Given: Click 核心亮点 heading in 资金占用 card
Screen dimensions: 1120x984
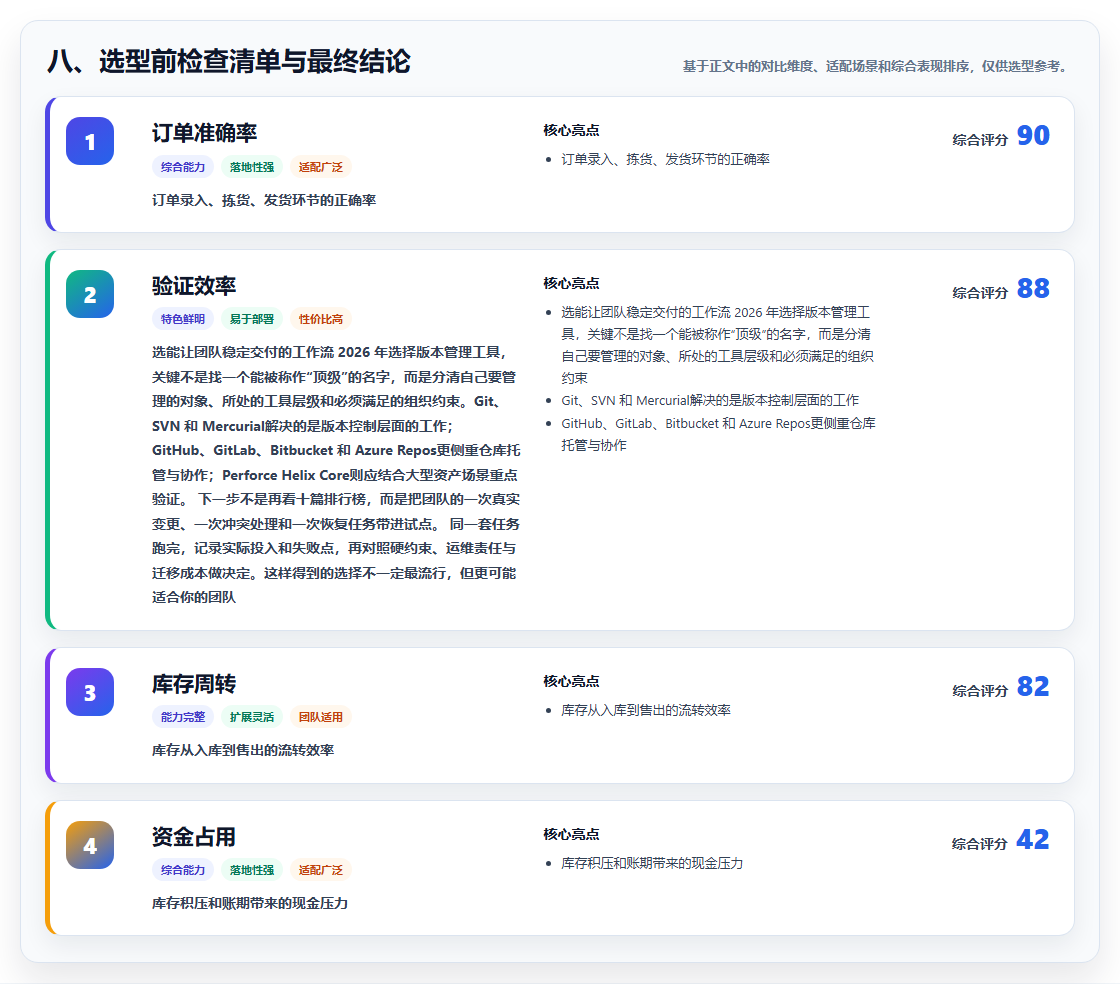Looking at the screenshot, I should click(x=571, y=834).
